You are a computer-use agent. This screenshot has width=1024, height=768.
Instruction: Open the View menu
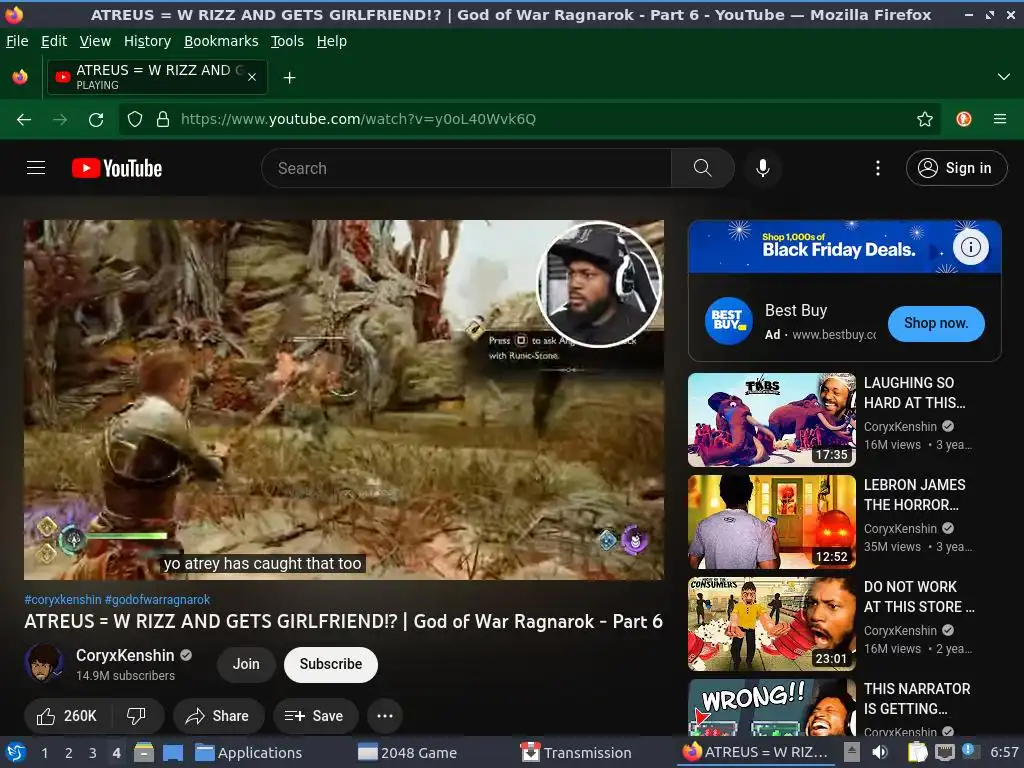click(95, 41)
